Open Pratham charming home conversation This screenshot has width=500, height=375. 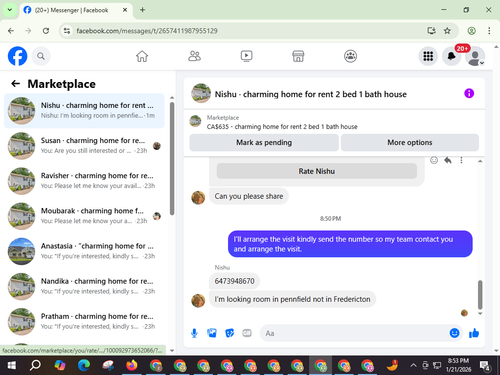84,321
